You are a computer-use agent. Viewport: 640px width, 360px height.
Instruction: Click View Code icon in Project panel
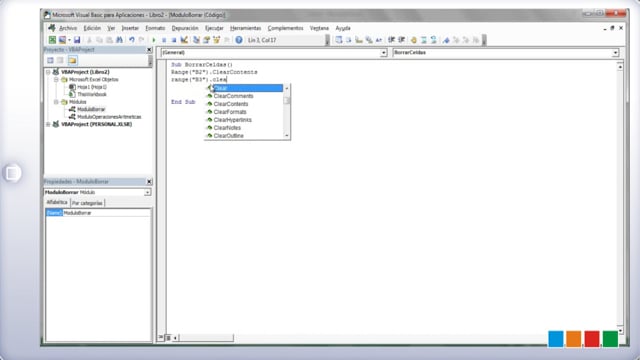(50, 60)
